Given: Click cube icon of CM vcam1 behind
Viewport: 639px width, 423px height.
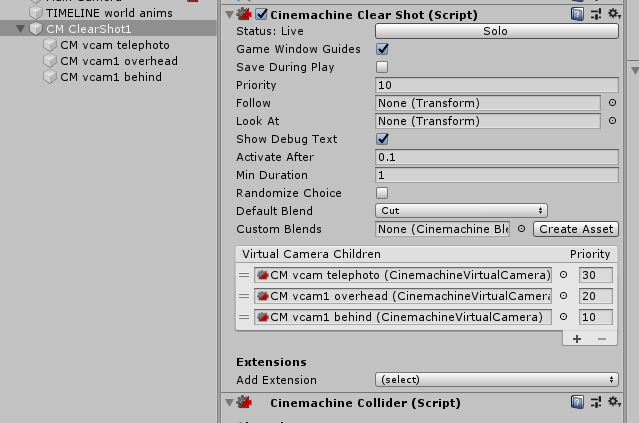Looking at the screenshot, I should [x=50, y=77].
